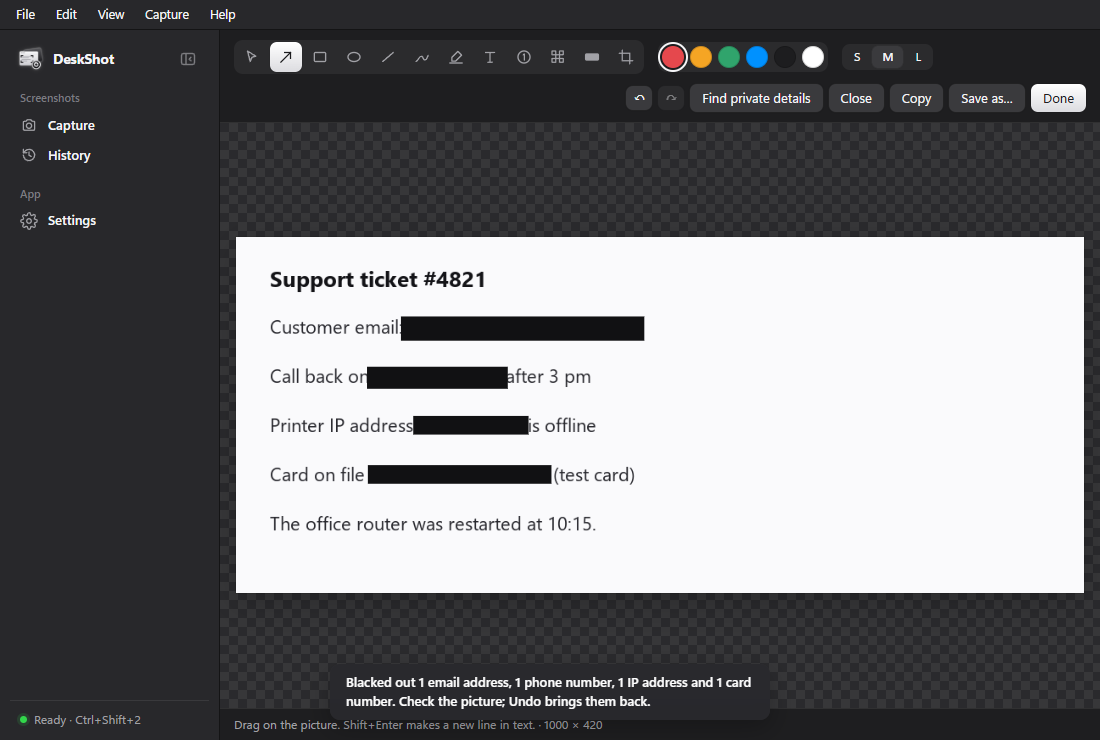1100x740 pixels.
Task: Collapse the sidebar with the panel icon
Action: [x=188, y=59]
